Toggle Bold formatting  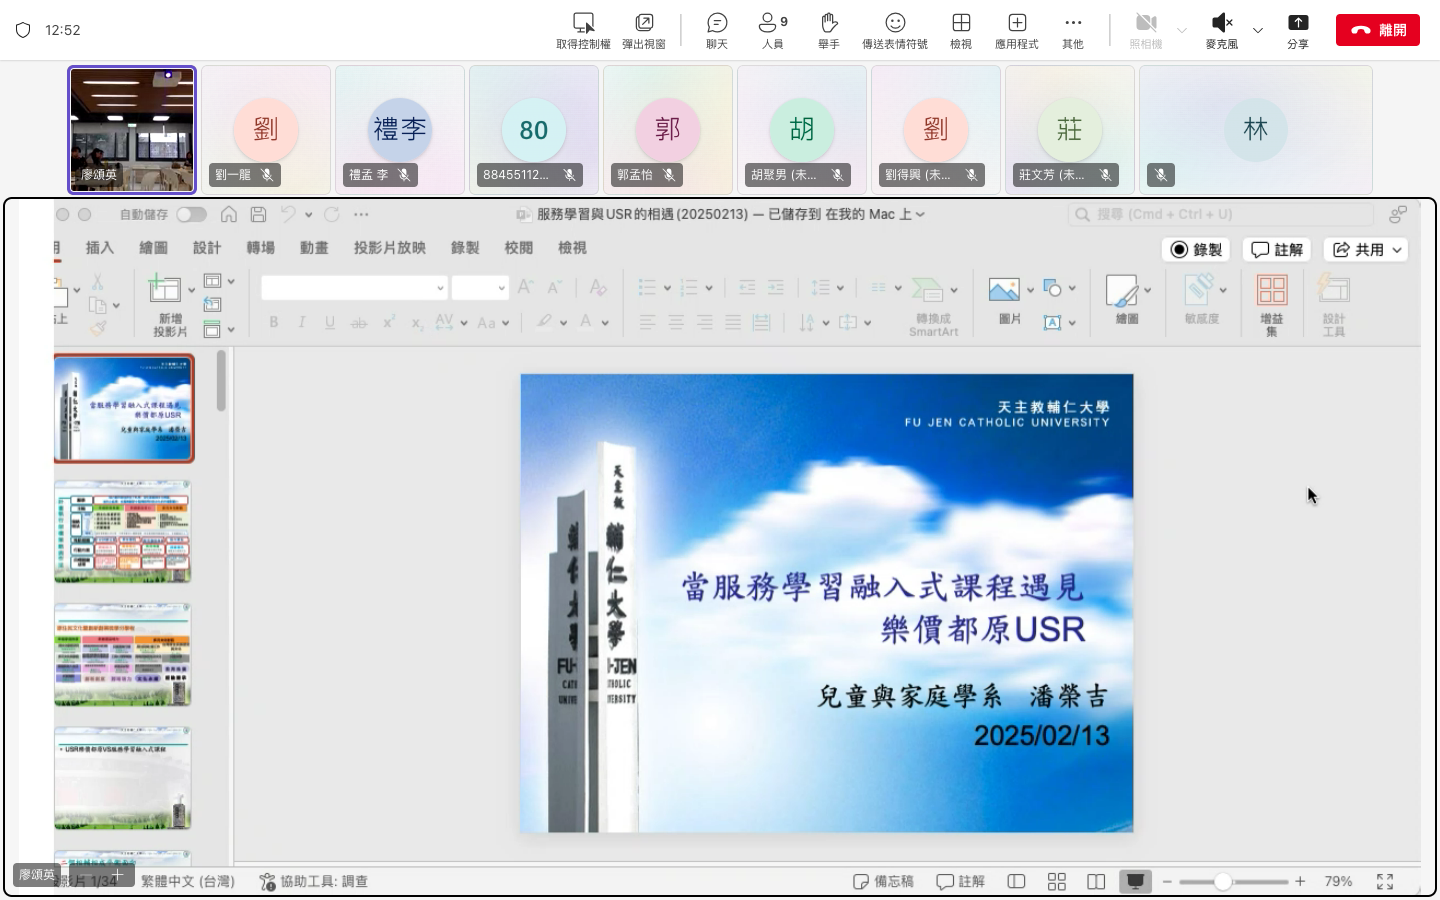coord(273,322)
